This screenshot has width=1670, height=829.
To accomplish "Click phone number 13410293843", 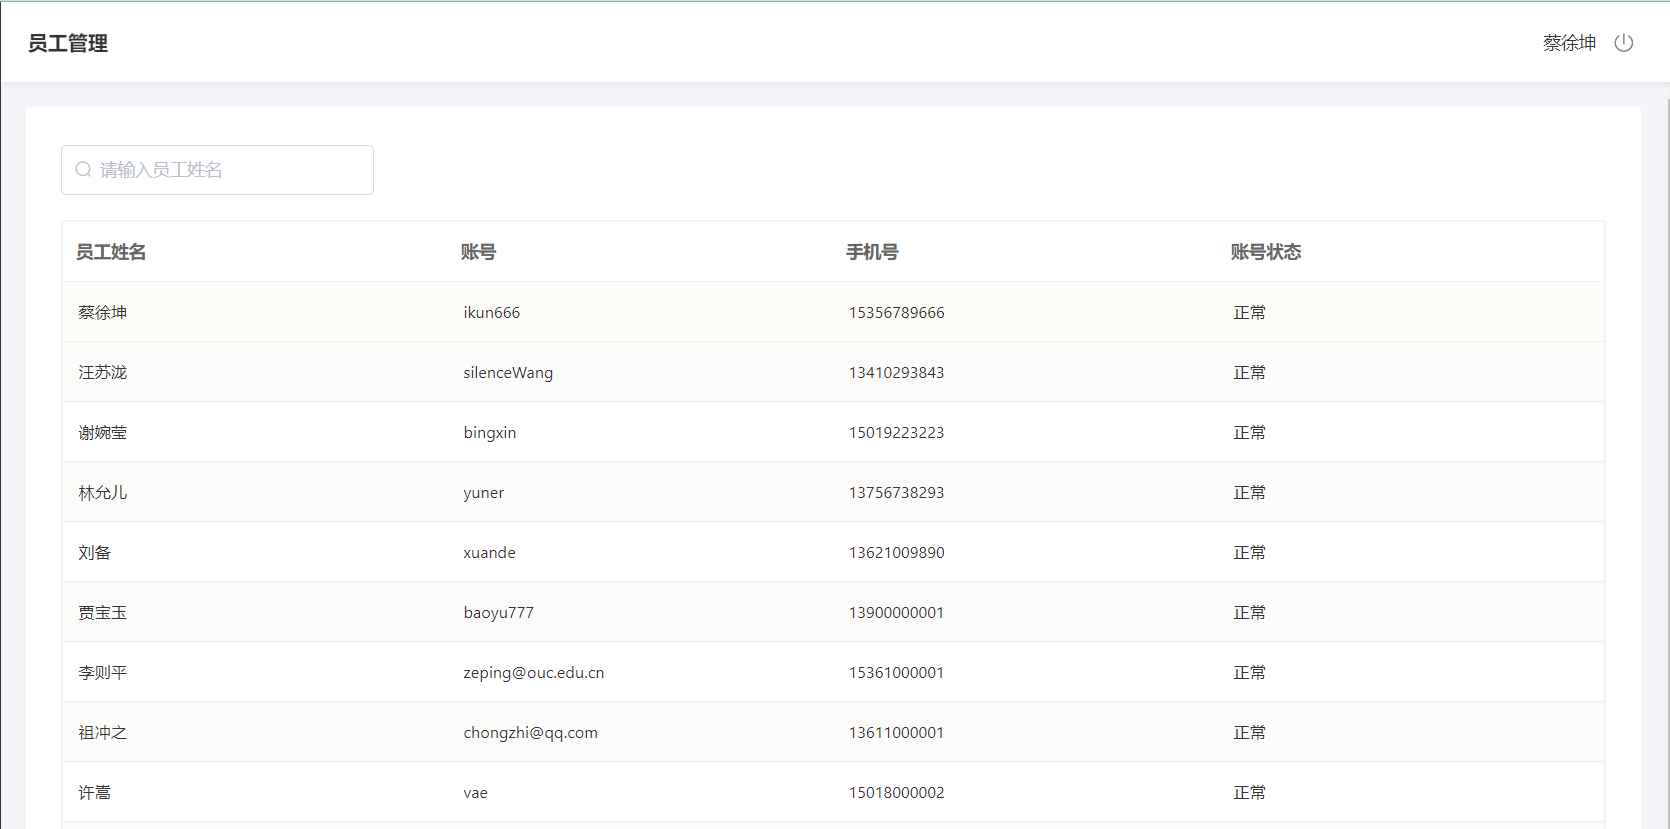I will pyautogui.click(x=897, y=373).
